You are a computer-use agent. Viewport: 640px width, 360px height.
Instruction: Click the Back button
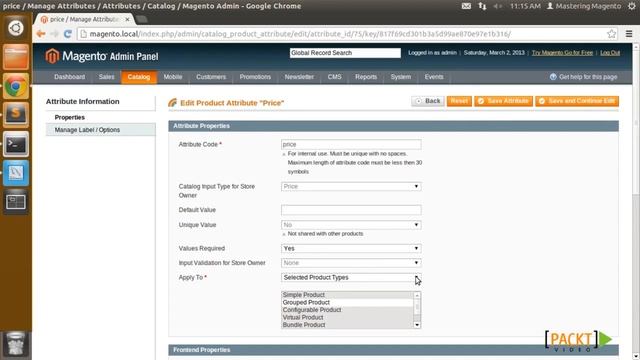[428, 101]
